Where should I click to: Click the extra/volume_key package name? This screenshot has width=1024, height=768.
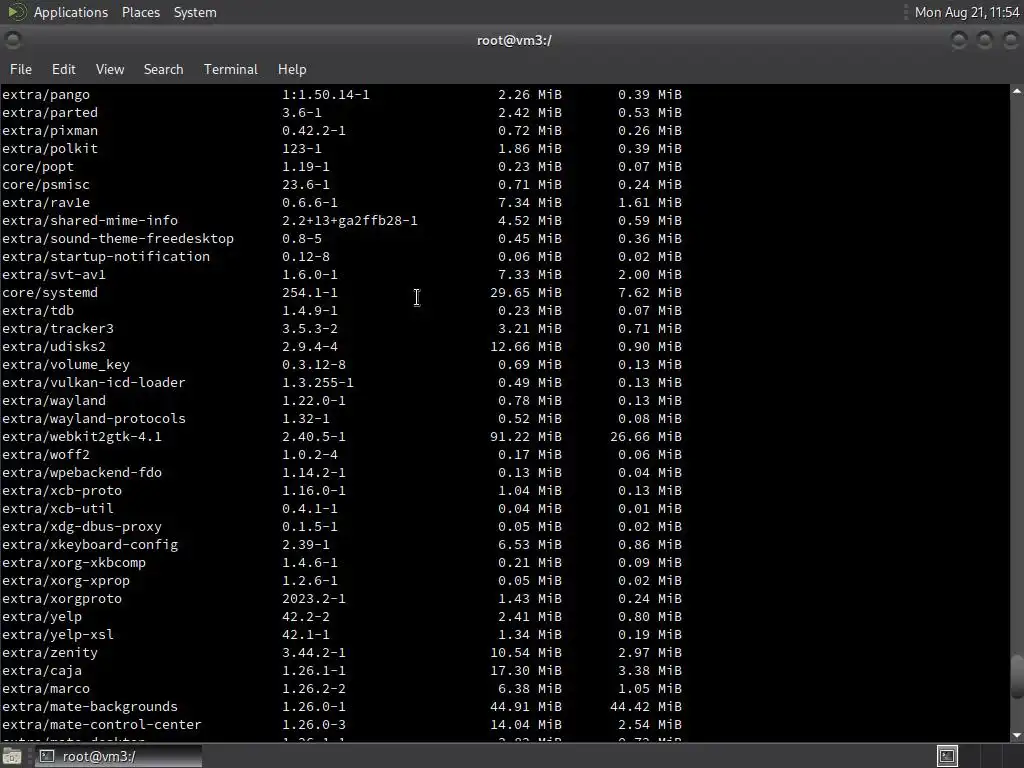pos(66,365)
